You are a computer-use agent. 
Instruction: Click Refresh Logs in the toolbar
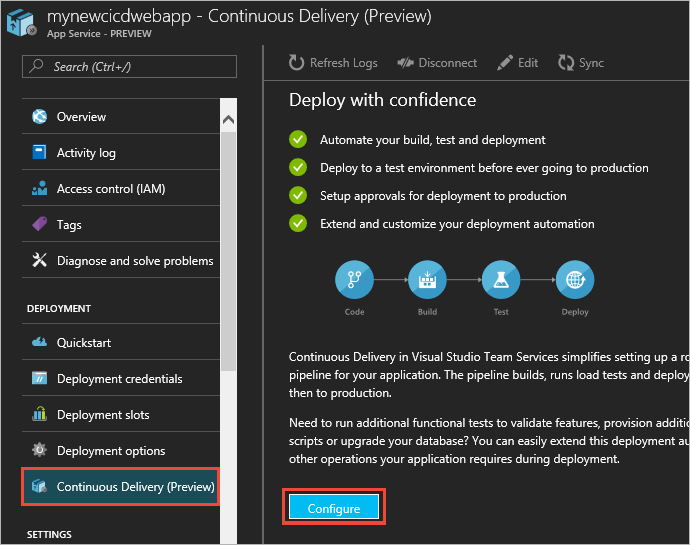[333, 63]
